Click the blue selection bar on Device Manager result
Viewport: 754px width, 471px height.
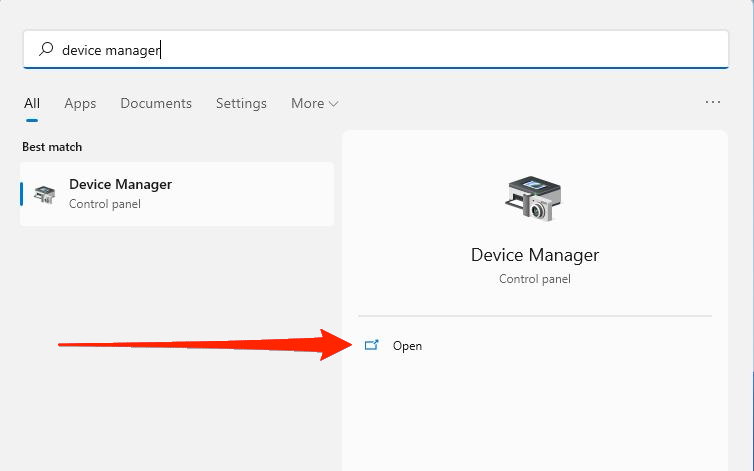(22, 194)
